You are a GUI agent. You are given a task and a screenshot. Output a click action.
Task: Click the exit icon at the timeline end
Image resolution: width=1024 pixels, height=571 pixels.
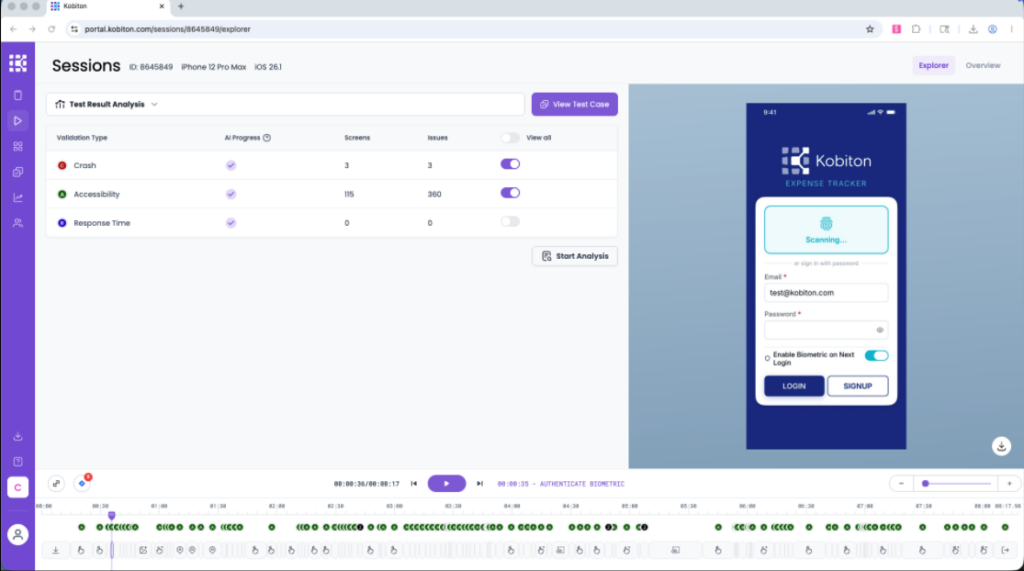coord(1005,550)
